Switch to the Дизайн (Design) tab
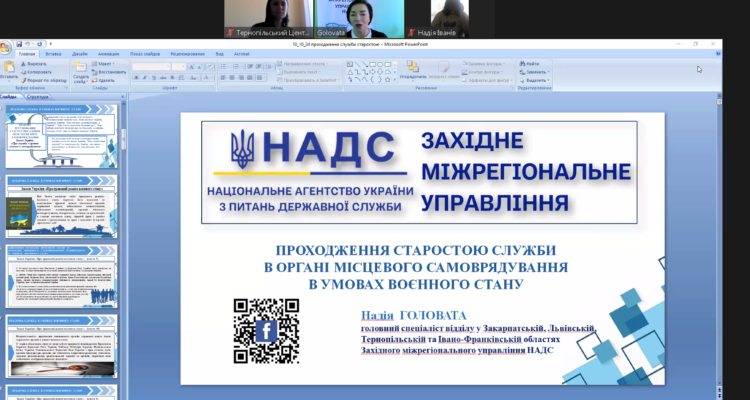The height and width of the screenshot is (400, 750). 80,54
